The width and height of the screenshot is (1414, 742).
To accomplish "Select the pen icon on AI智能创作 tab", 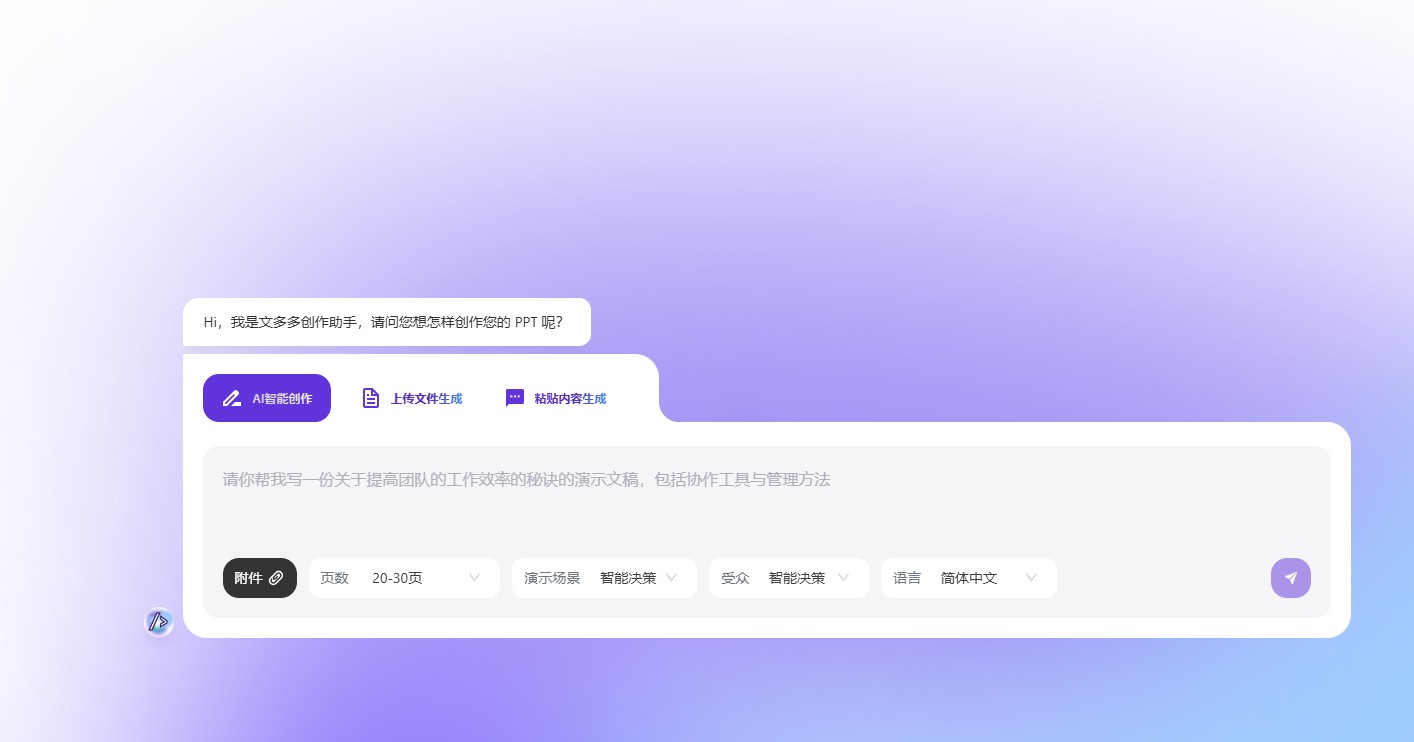I will click(x=232, y=398).
